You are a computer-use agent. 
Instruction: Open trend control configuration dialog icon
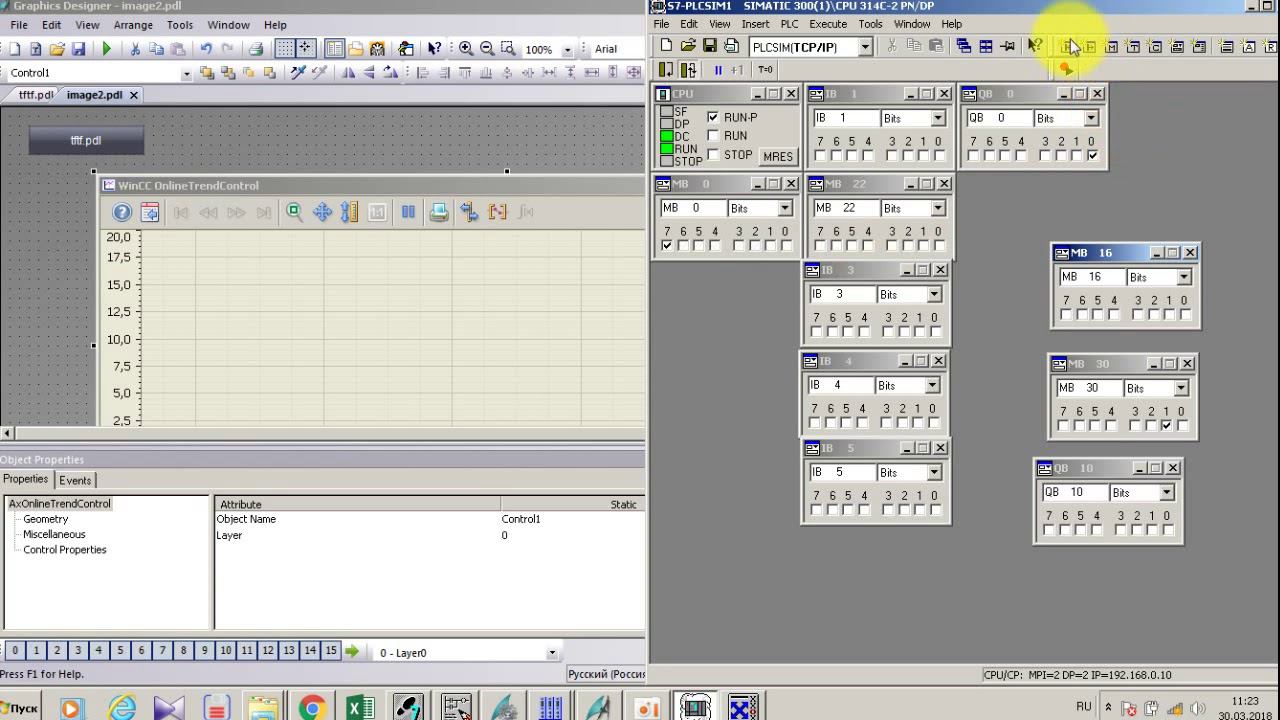pos(150,212)
